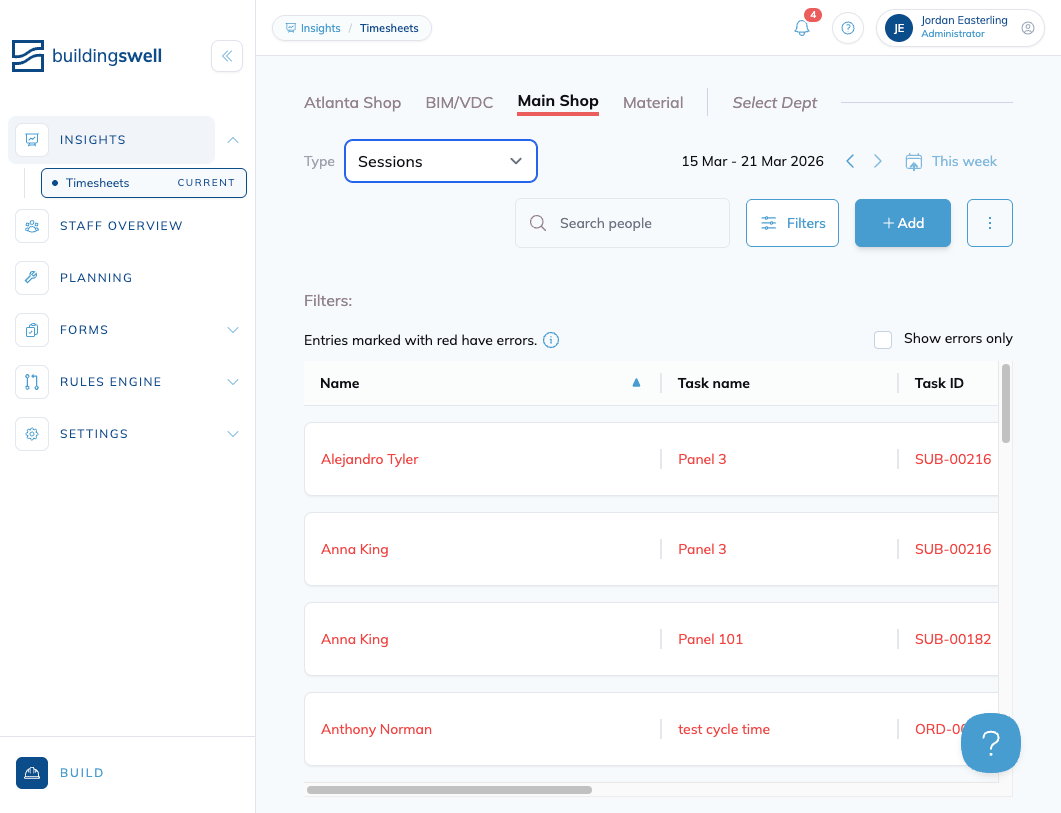Enable Show errors only checkbox
This screenshot has width=1061, height=813.
click(882, 340)
